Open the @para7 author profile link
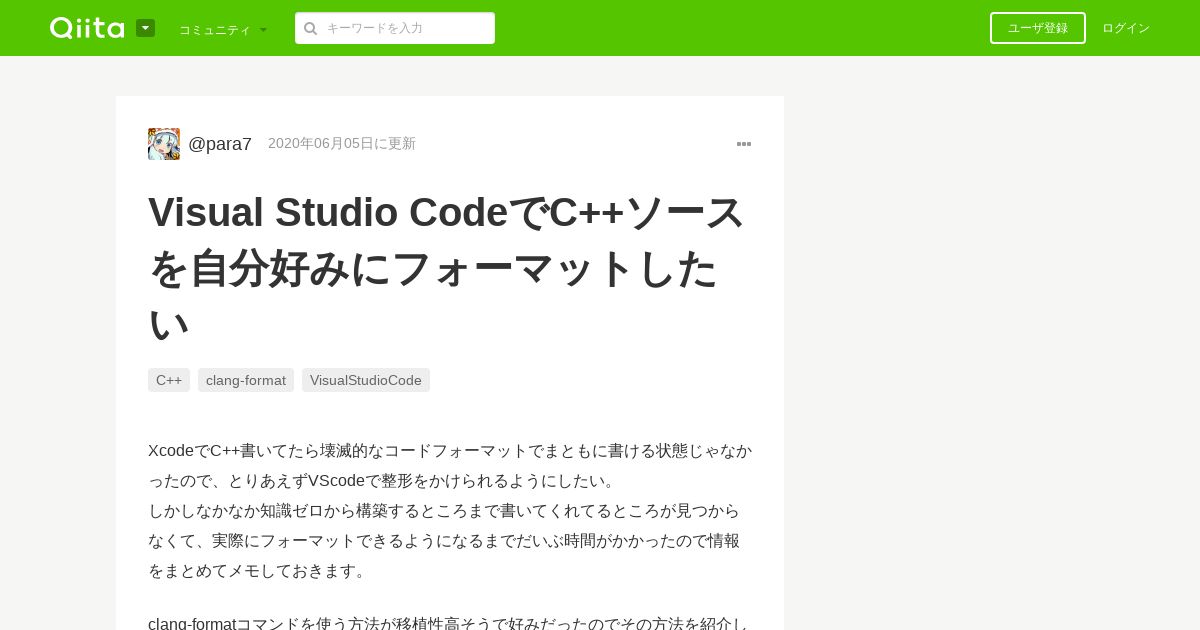The width and height of the screenshot is (1200, 630). [x=220, y=144]
